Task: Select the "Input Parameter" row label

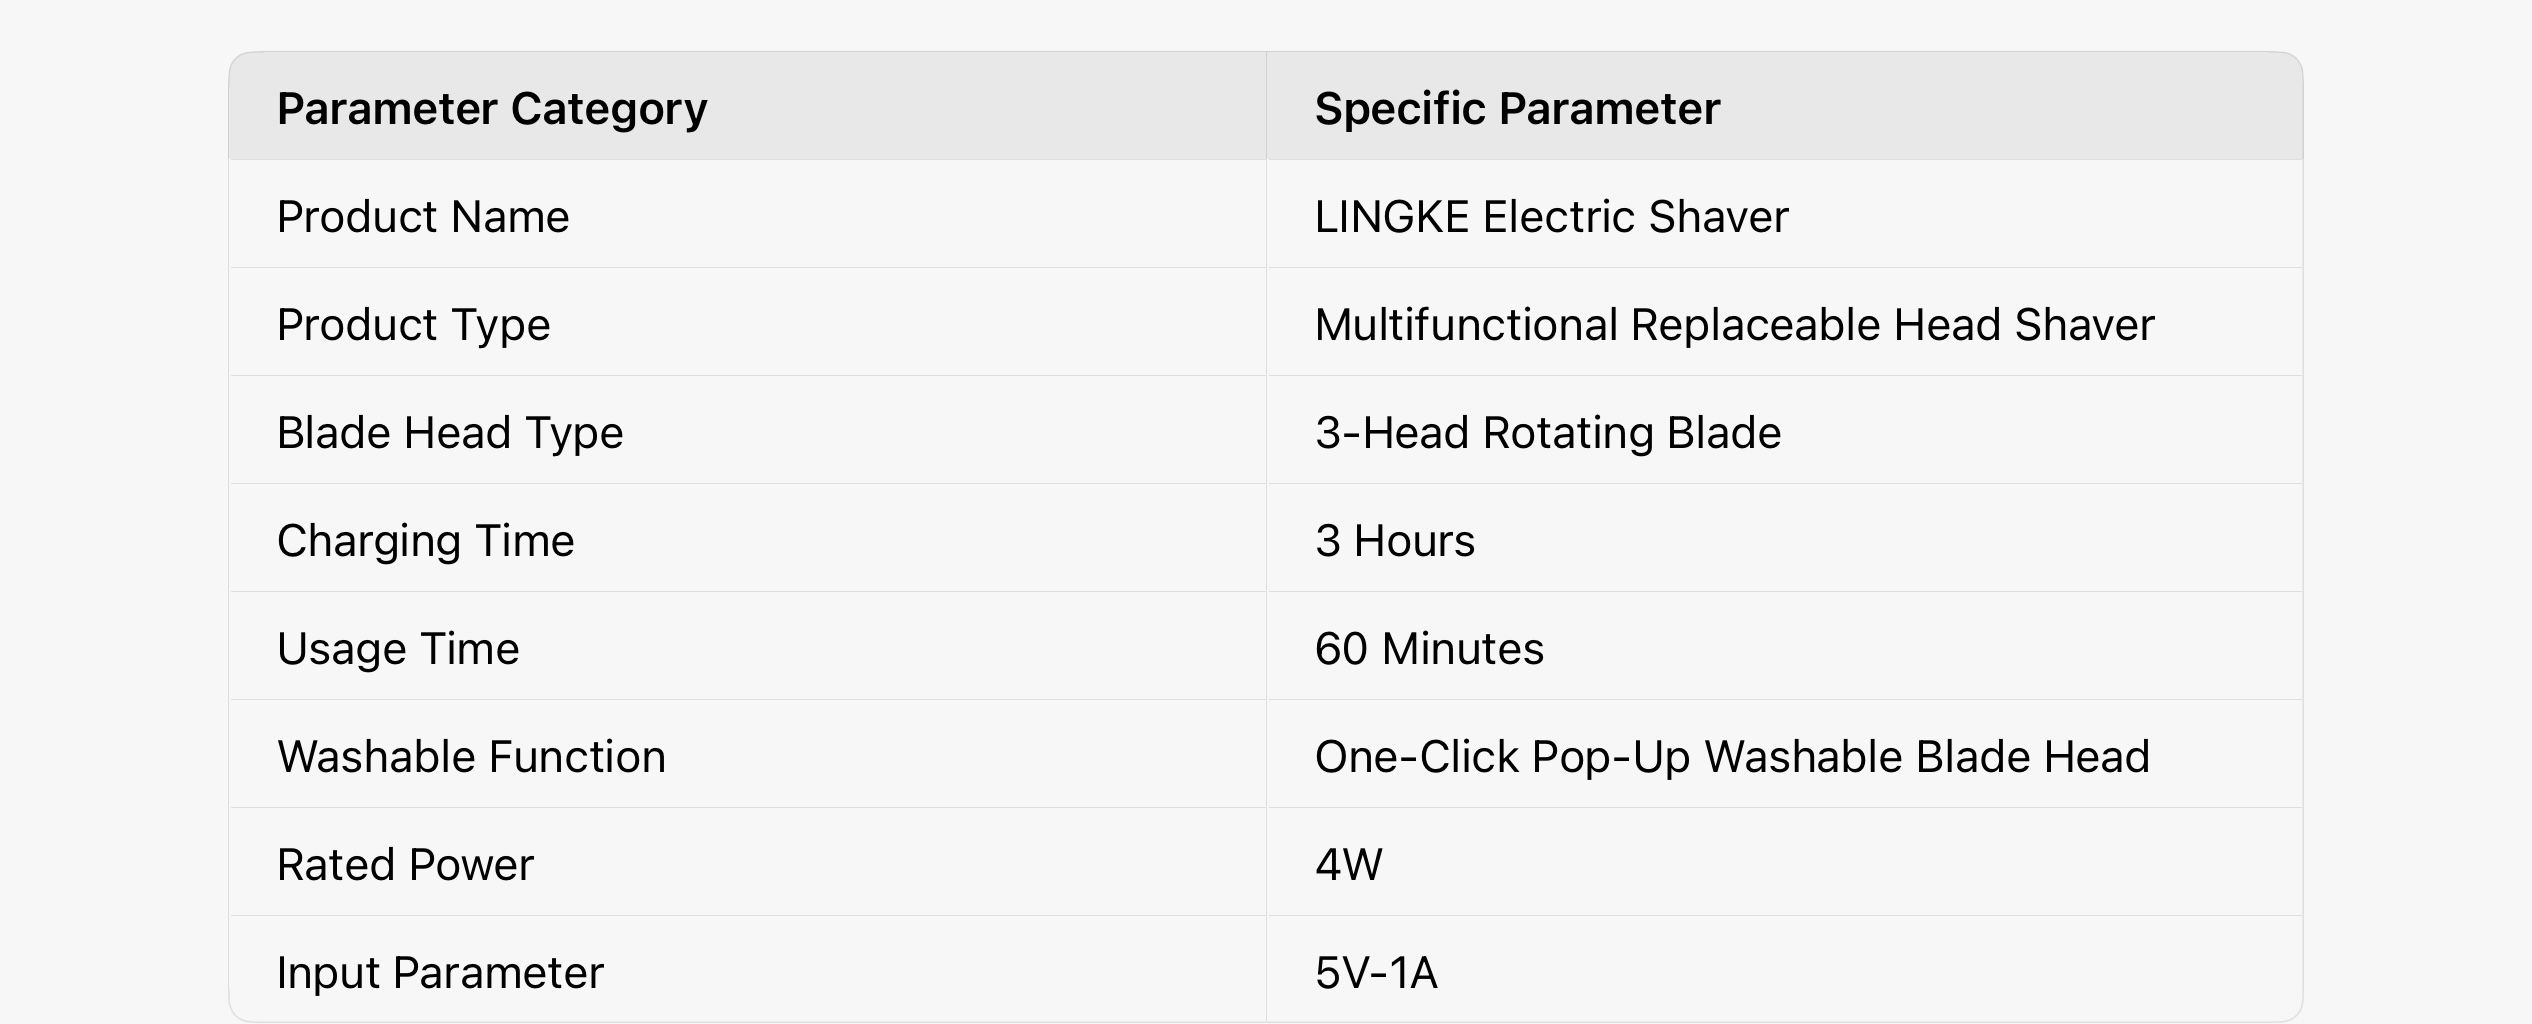Action: (440, 973)
